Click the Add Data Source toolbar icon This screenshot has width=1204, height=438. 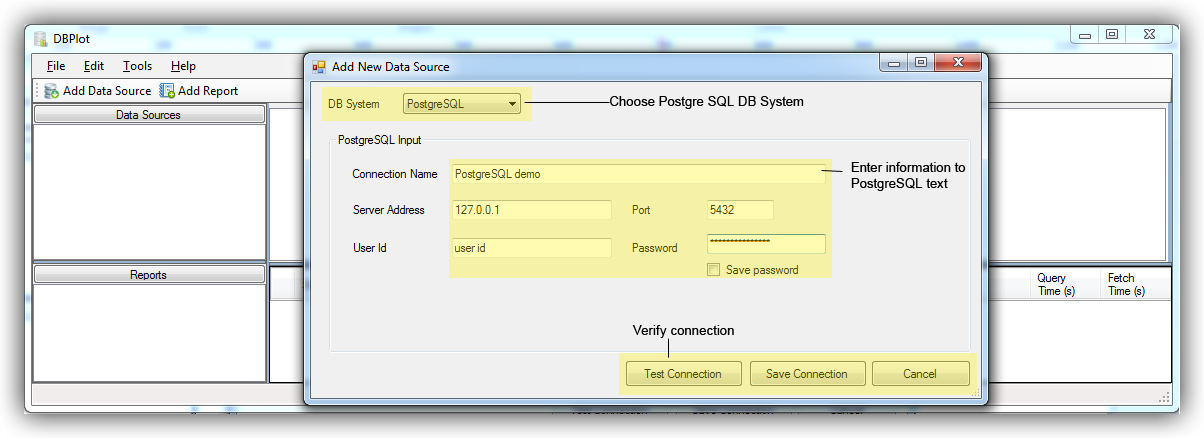click(x=52, y=91)
